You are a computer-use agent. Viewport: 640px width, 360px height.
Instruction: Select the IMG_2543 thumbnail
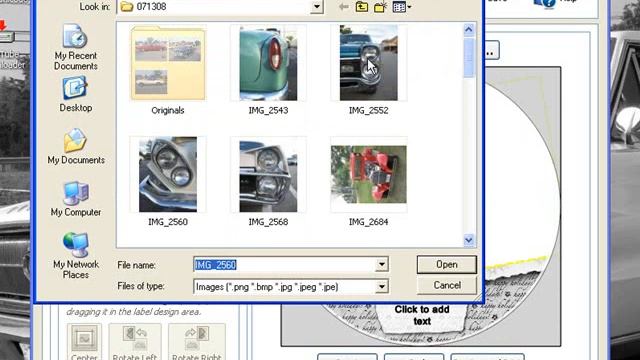point(268,63)
